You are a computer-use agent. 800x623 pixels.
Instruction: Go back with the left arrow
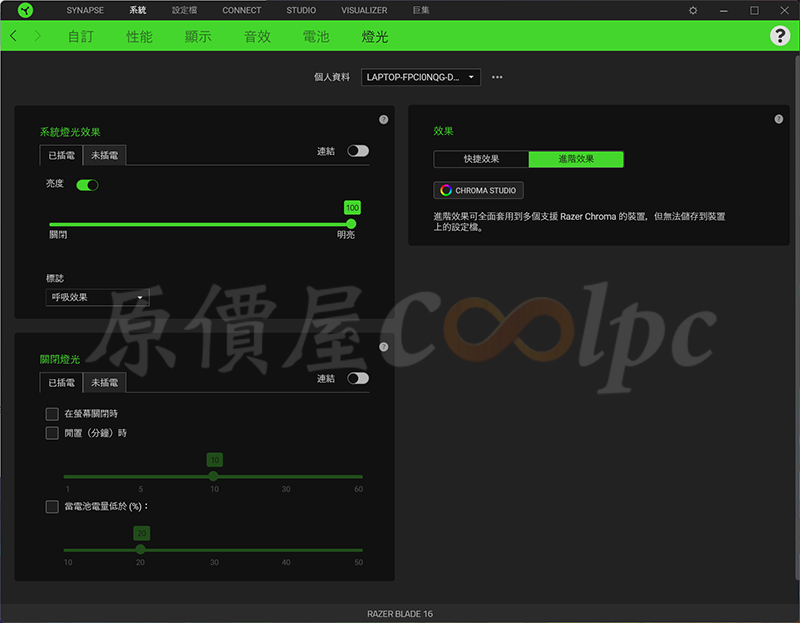(x=14, y=36)
